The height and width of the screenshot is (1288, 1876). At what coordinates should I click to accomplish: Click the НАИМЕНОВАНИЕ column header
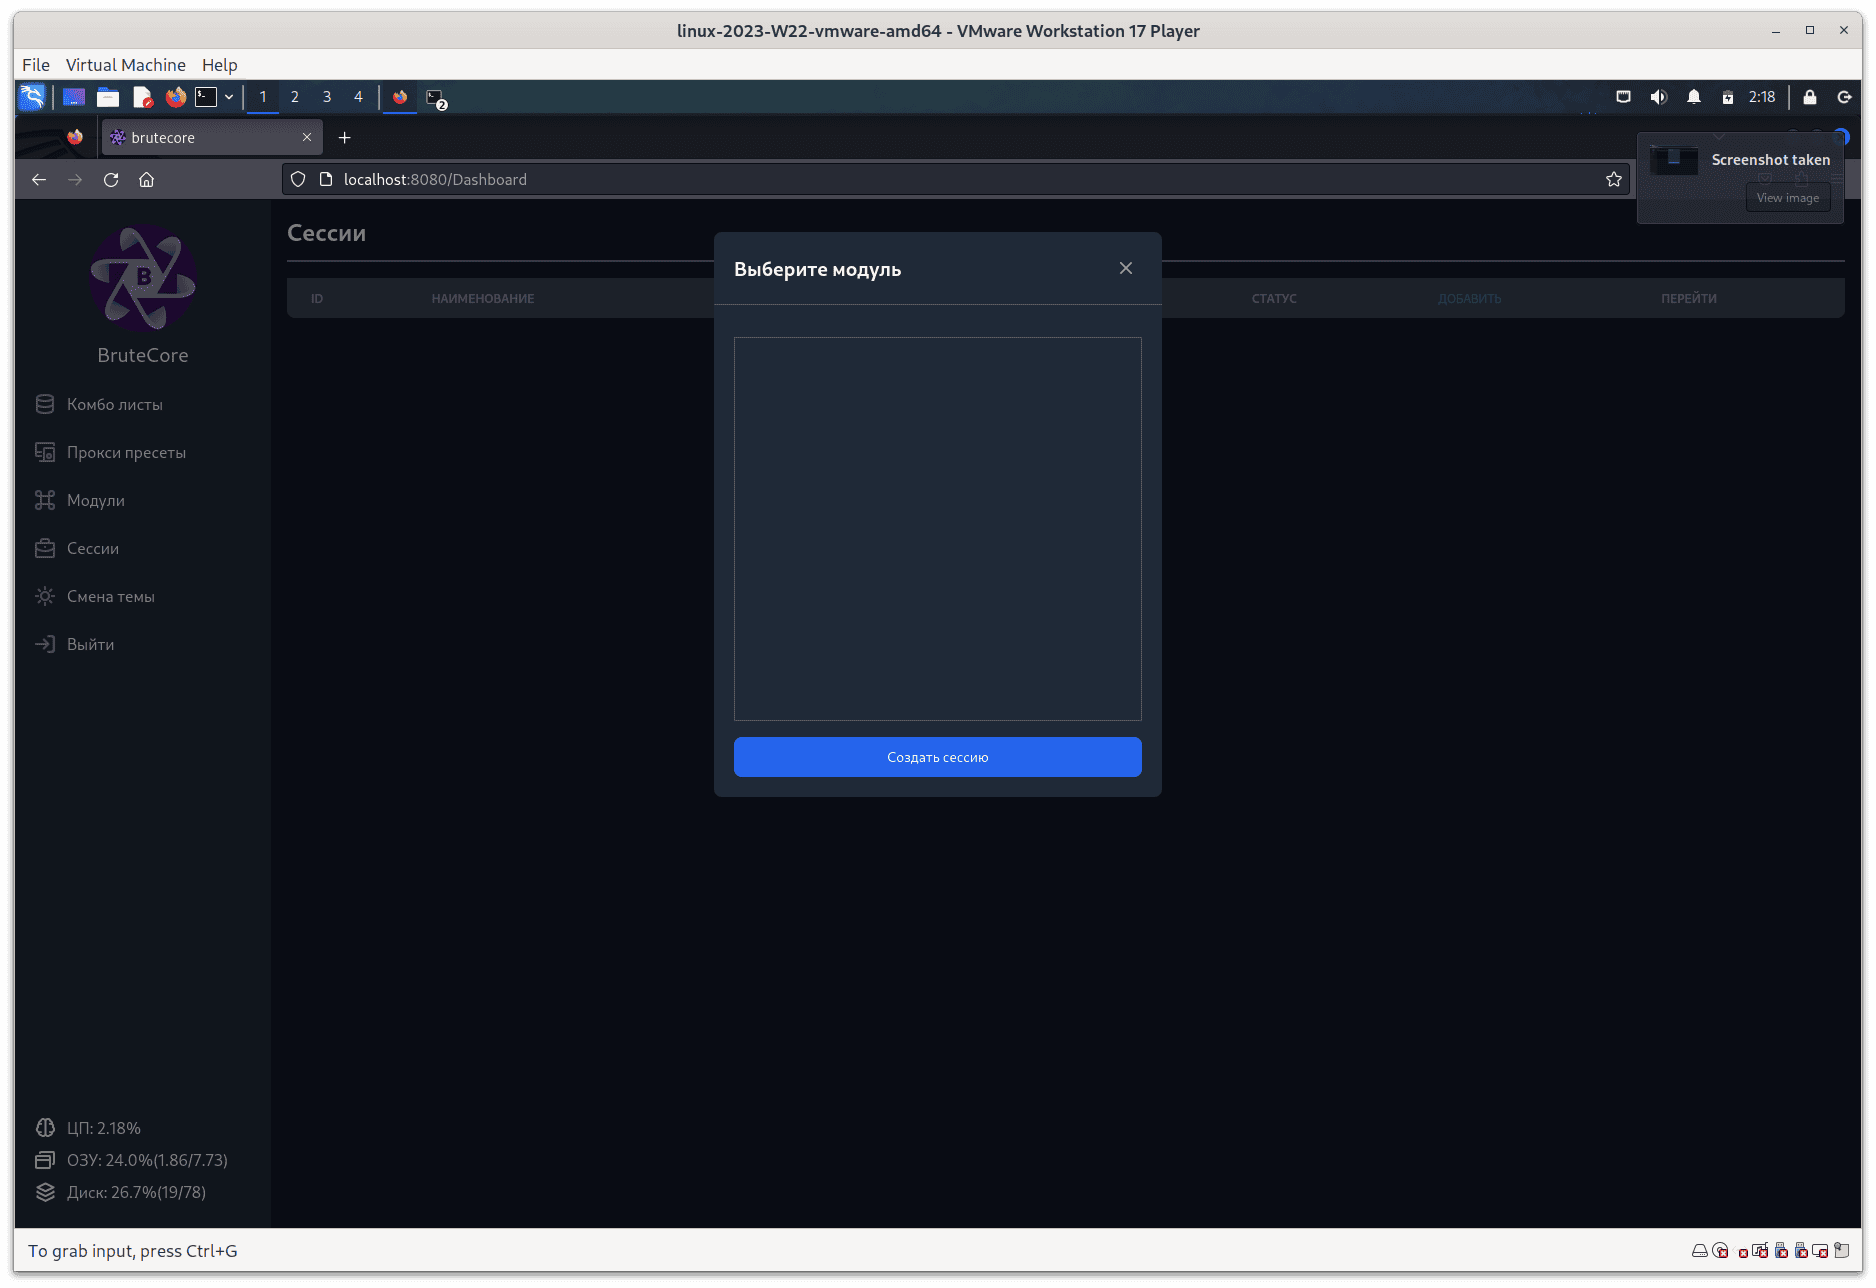pos(483,298)
